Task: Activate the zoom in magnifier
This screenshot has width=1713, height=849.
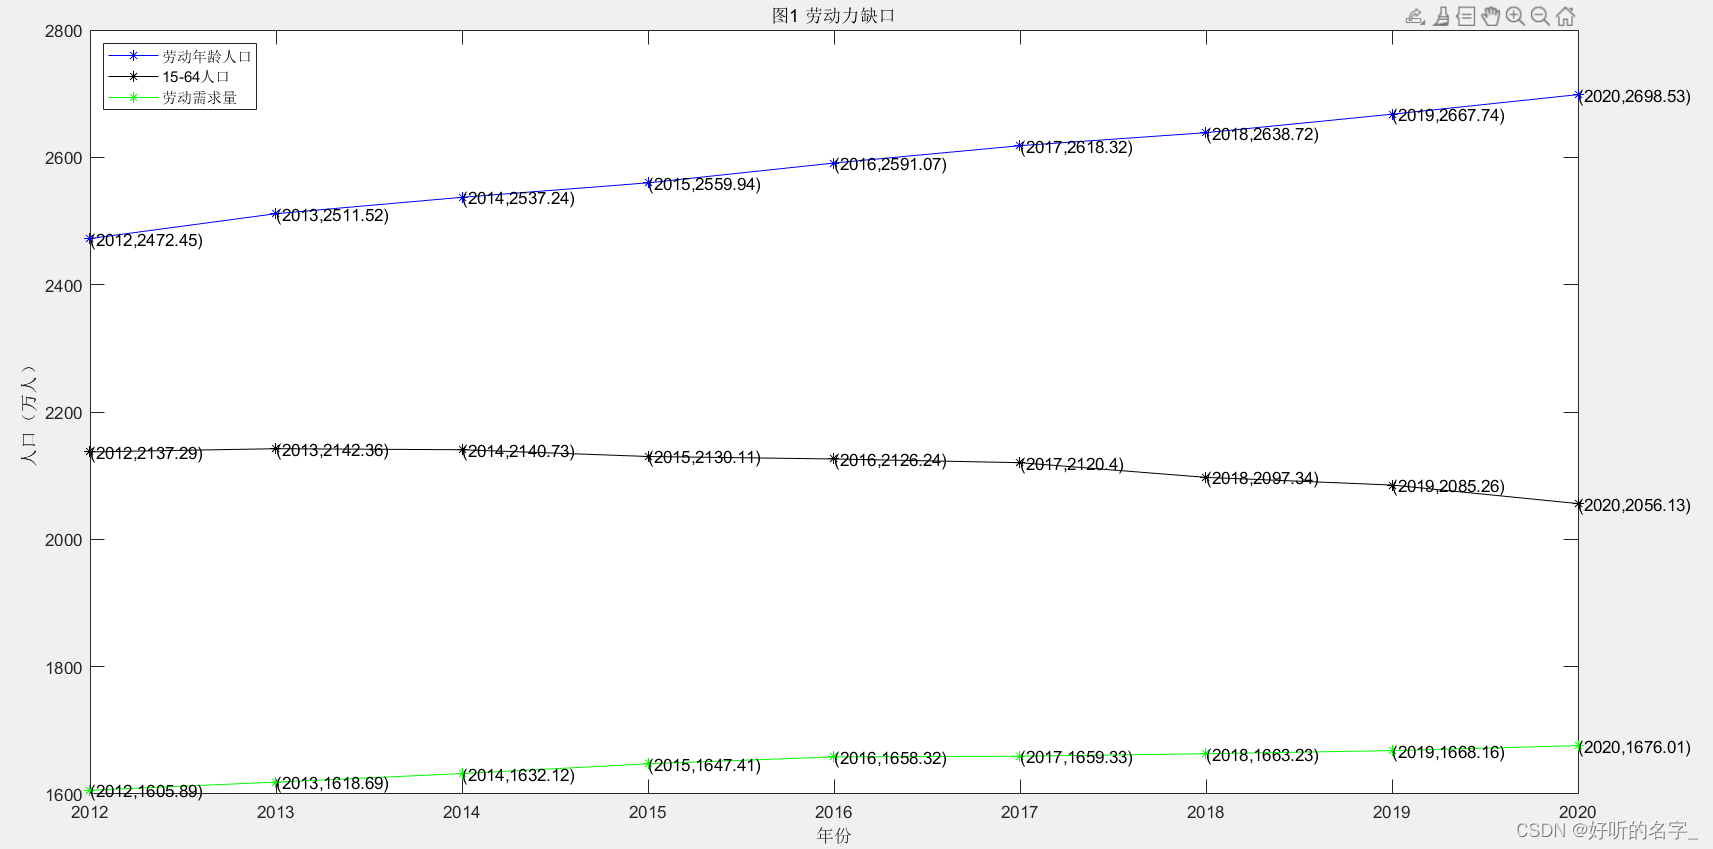Action: coord(1515,16)
